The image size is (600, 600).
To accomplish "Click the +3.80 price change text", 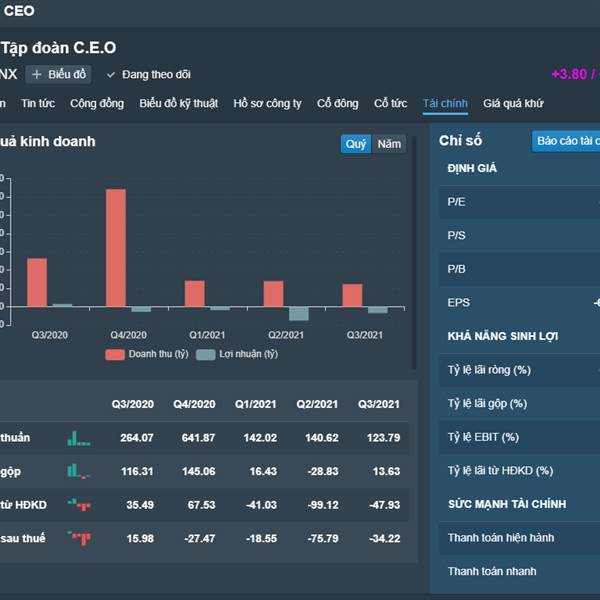I will click(569, 74).
